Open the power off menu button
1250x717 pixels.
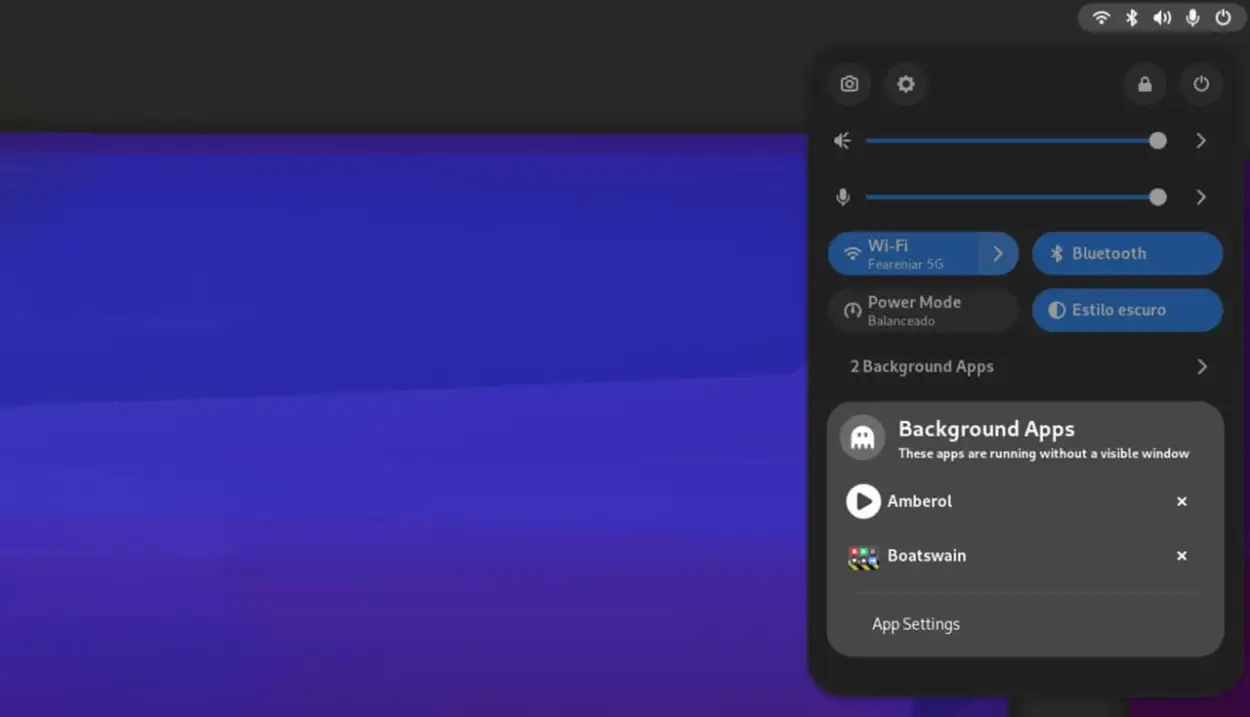tap(1201, 84)
